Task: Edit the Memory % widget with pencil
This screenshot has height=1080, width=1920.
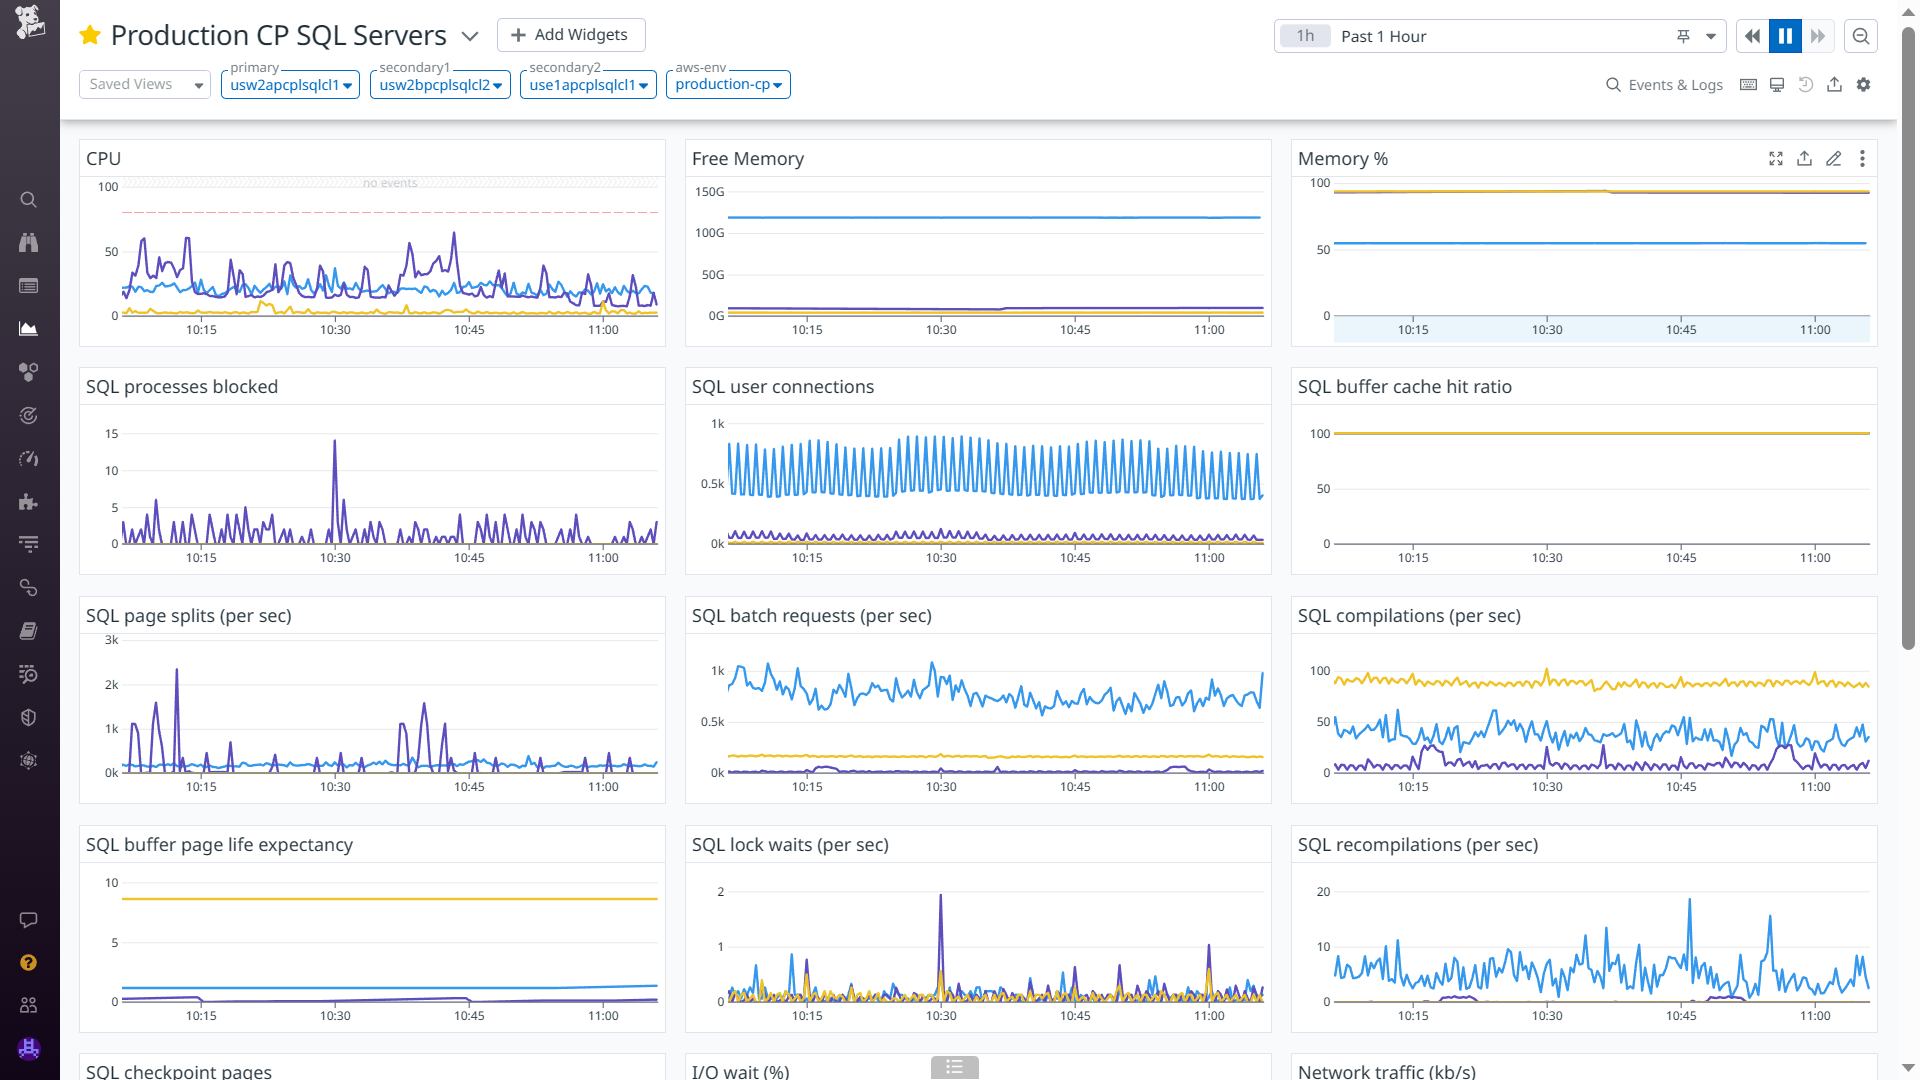Action: click(1833, 159)
